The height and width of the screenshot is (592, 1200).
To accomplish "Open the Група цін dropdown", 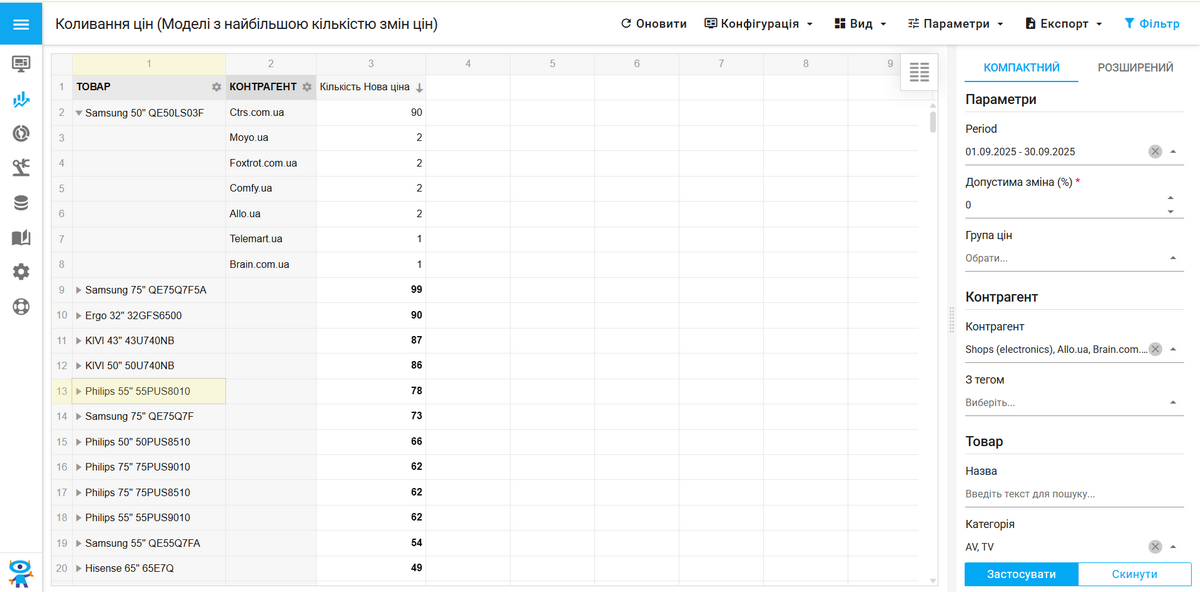I will click(1172, 258).
